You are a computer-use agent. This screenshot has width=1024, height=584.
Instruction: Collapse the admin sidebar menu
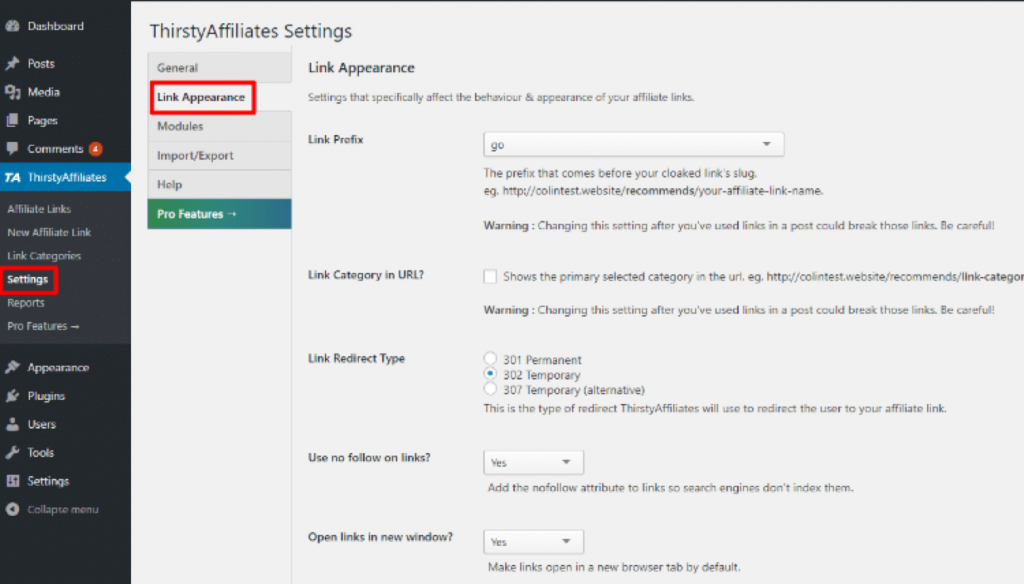pos(65,509)
